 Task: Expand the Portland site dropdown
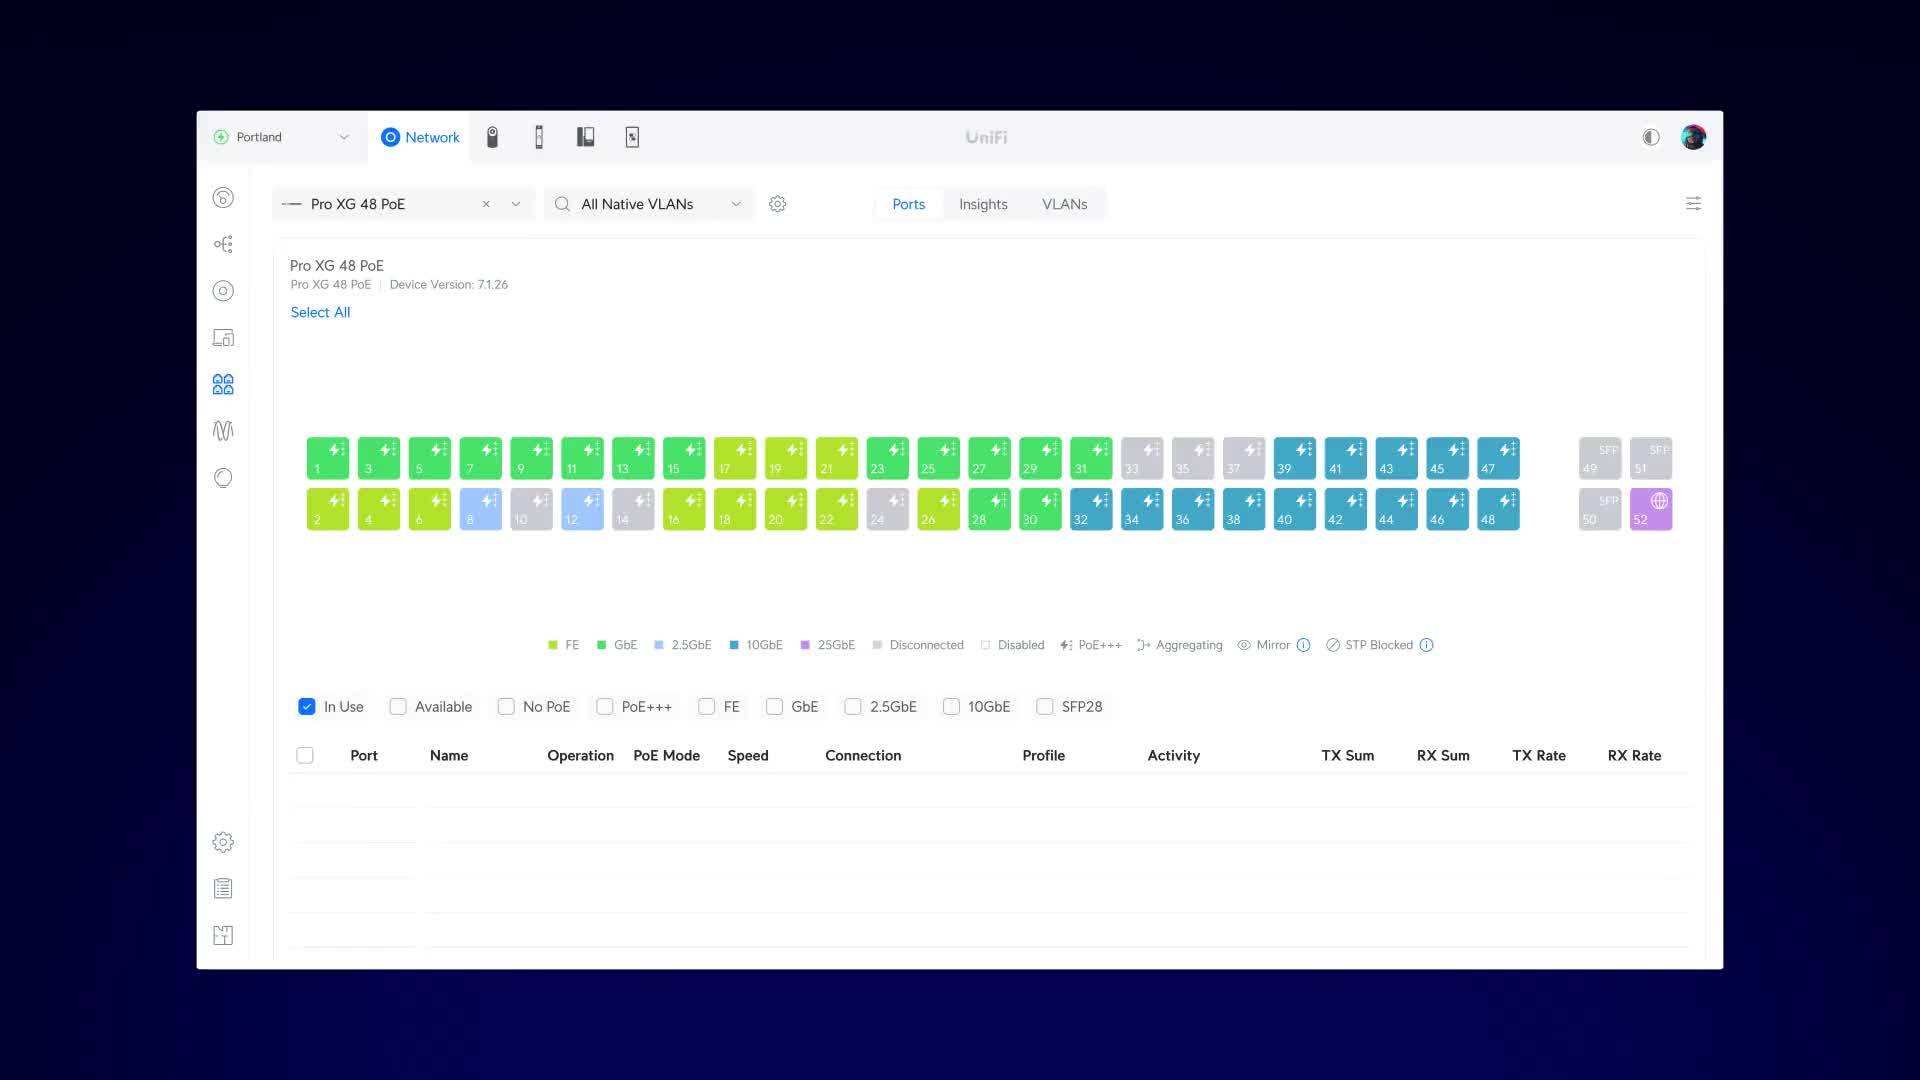pyautogui.click(x=344, y=137)
